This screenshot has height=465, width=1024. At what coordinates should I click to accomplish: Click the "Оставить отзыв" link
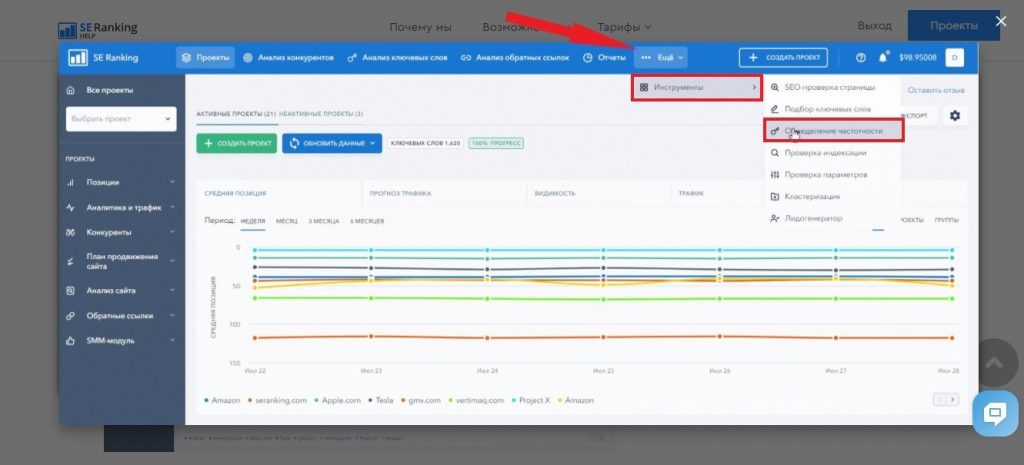point(934,90)
